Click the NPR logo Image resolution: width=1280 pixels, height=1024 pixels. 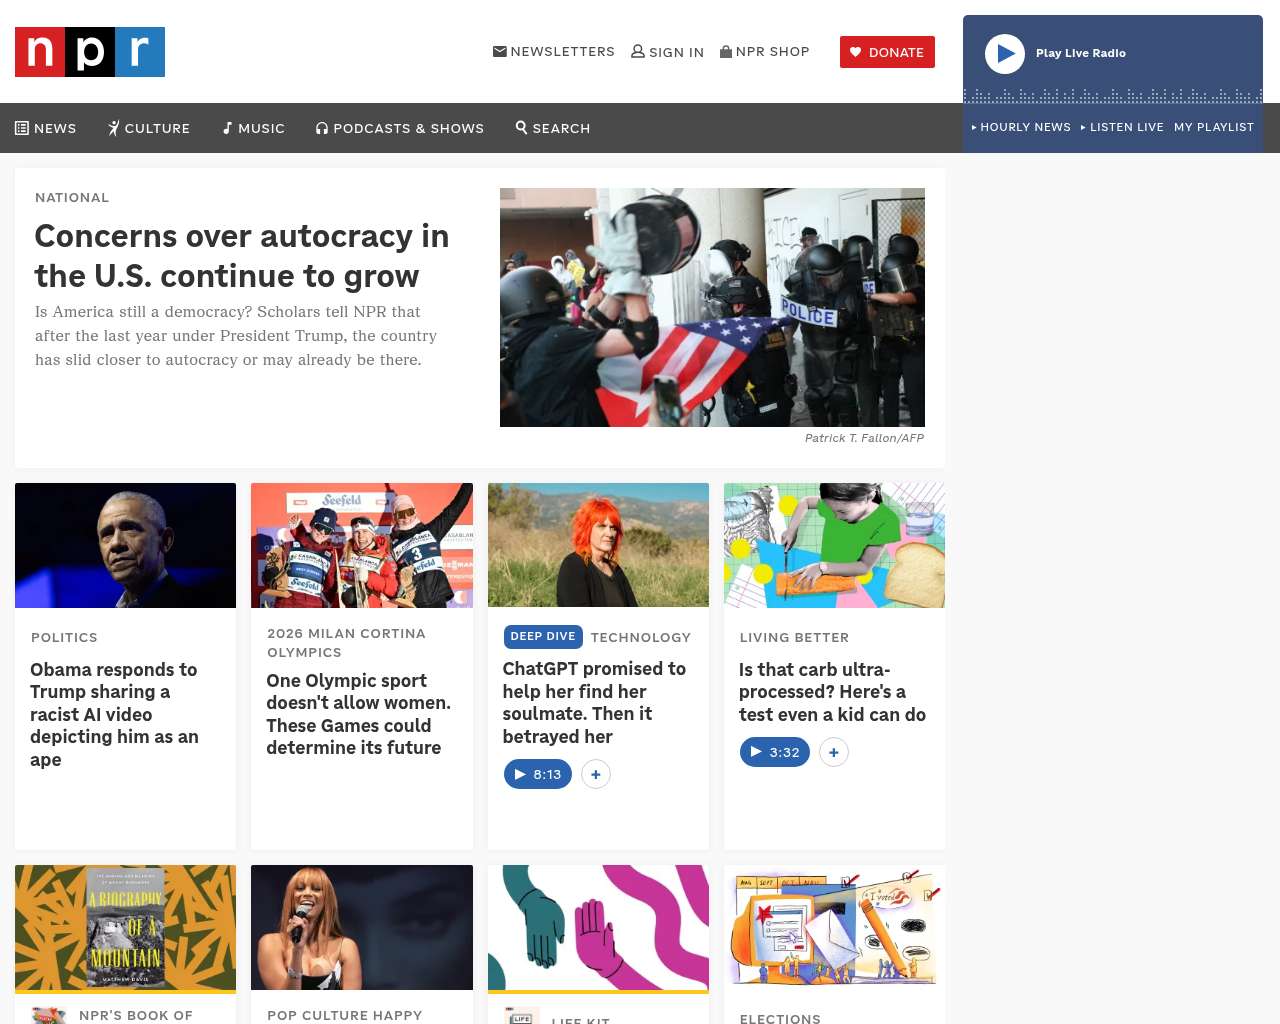(x=90, y=52)
